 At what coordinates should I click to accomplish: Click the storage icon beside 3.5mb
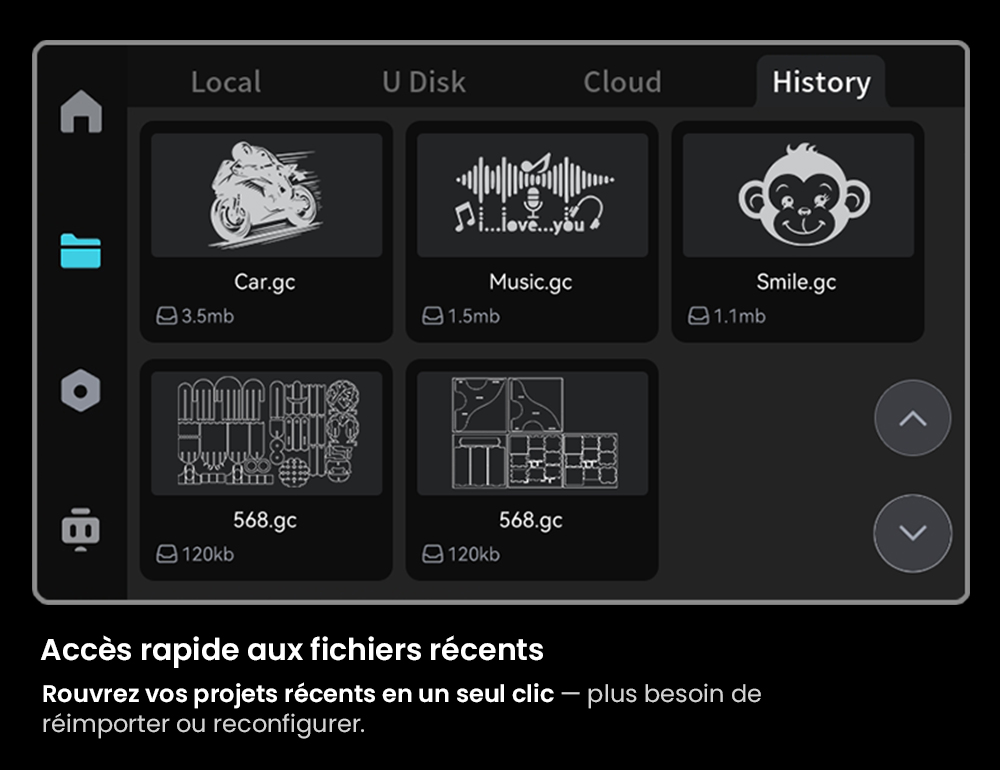click(x=166, y=316)
